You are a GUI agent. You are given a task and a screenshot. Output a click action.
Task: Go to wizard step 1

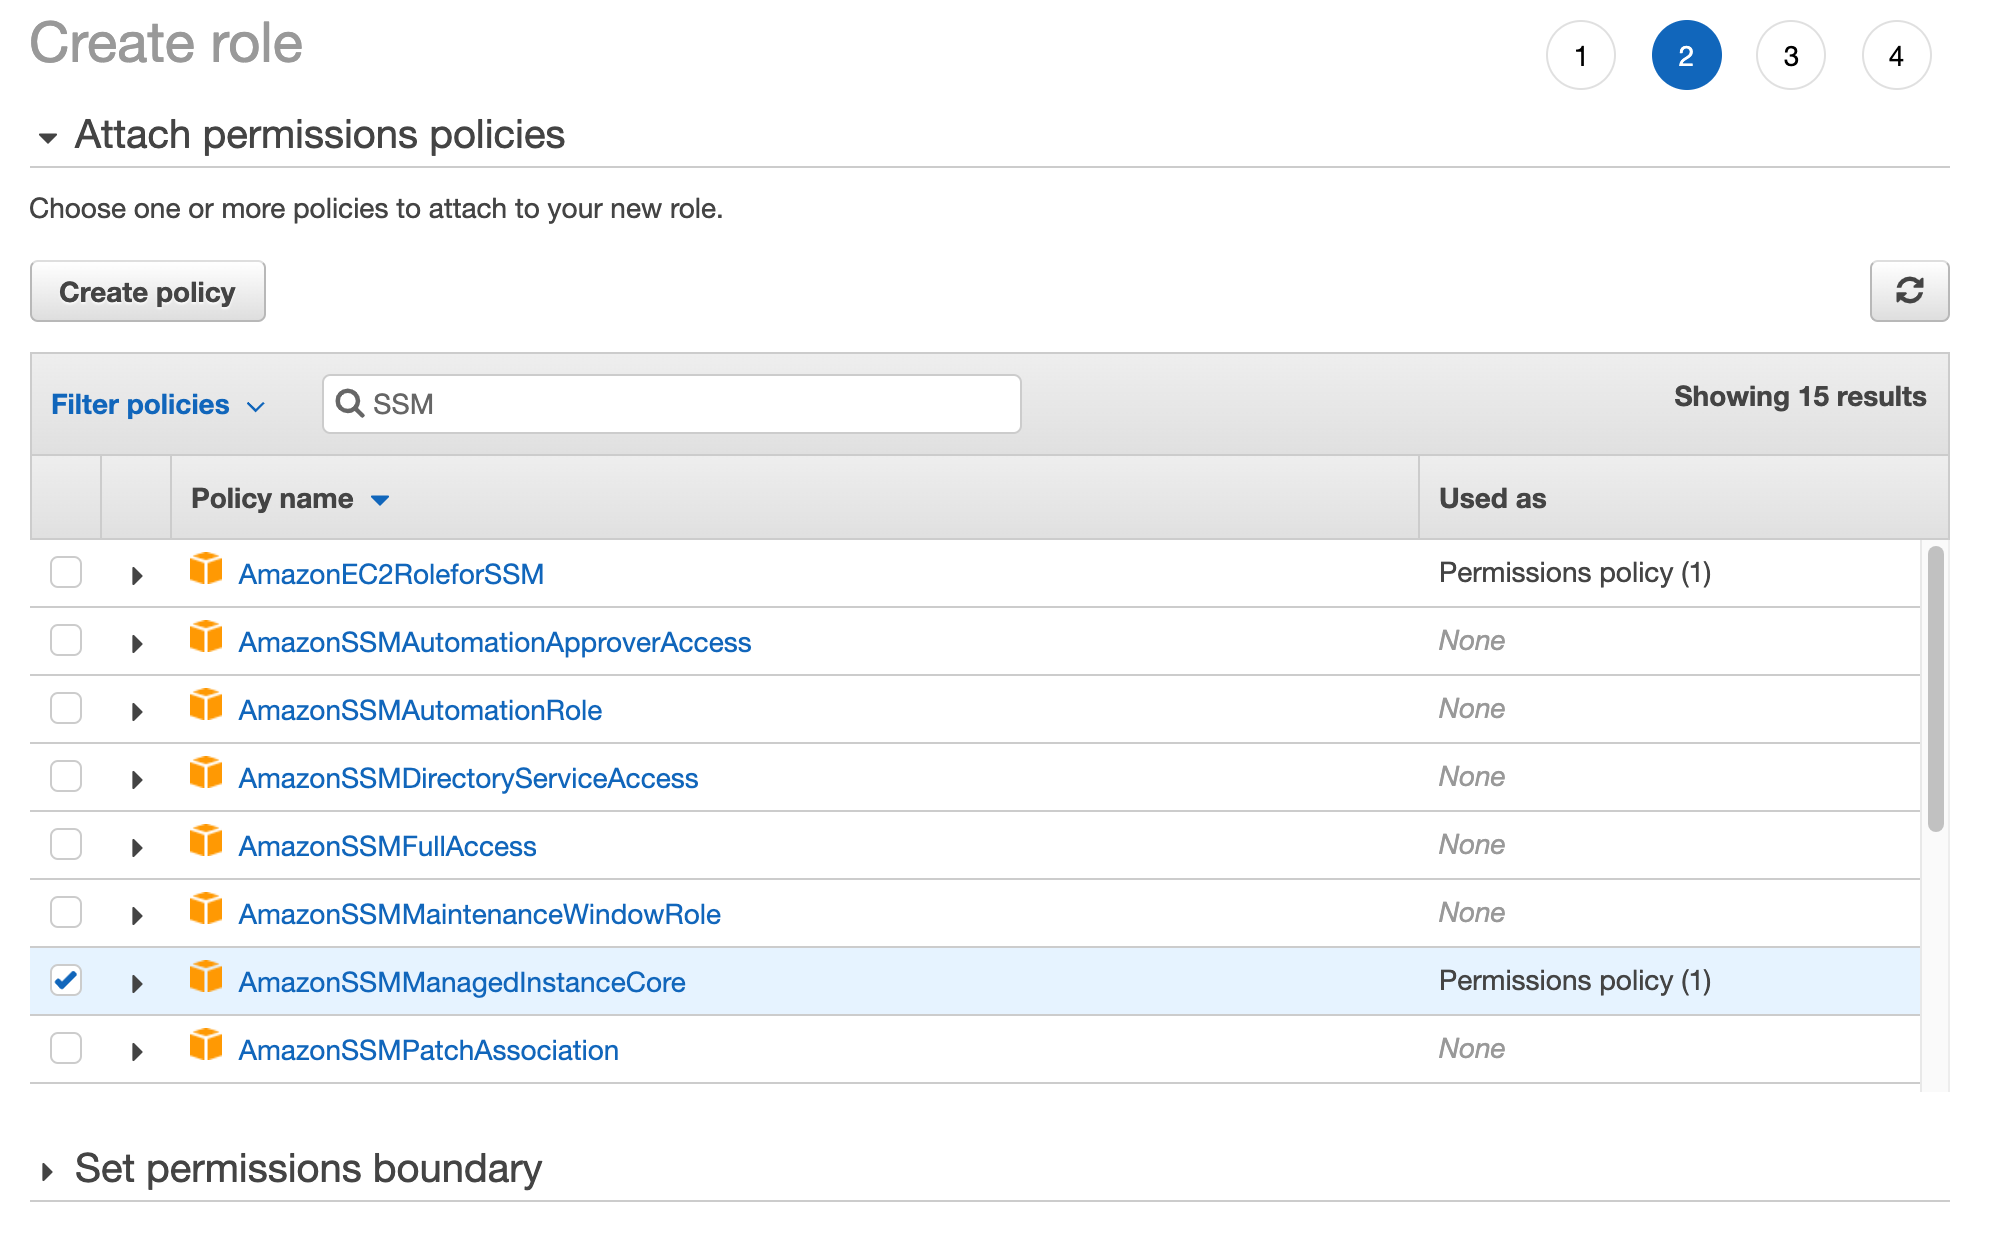[1580, 56]
